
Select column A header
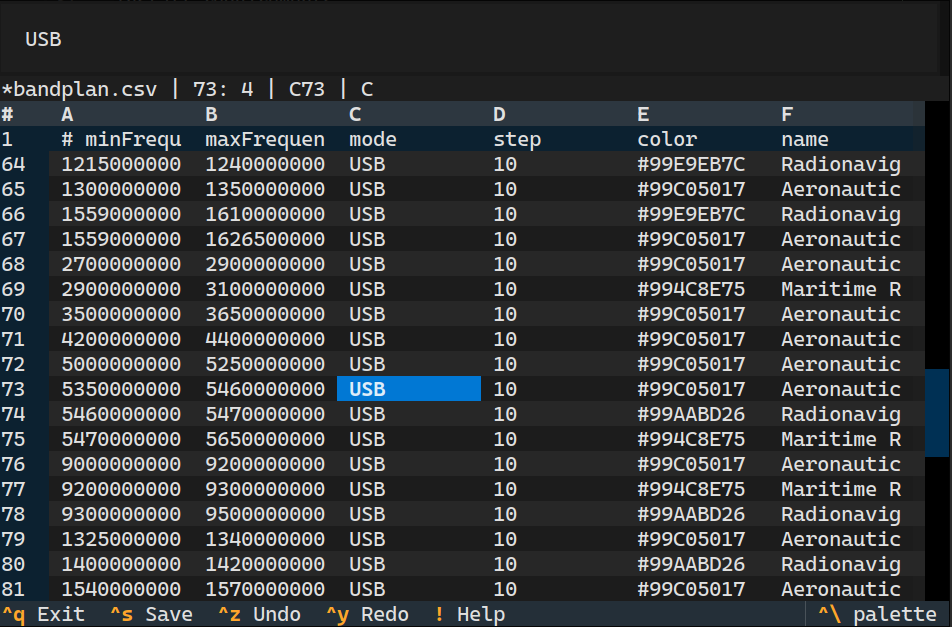pos(68,114)
